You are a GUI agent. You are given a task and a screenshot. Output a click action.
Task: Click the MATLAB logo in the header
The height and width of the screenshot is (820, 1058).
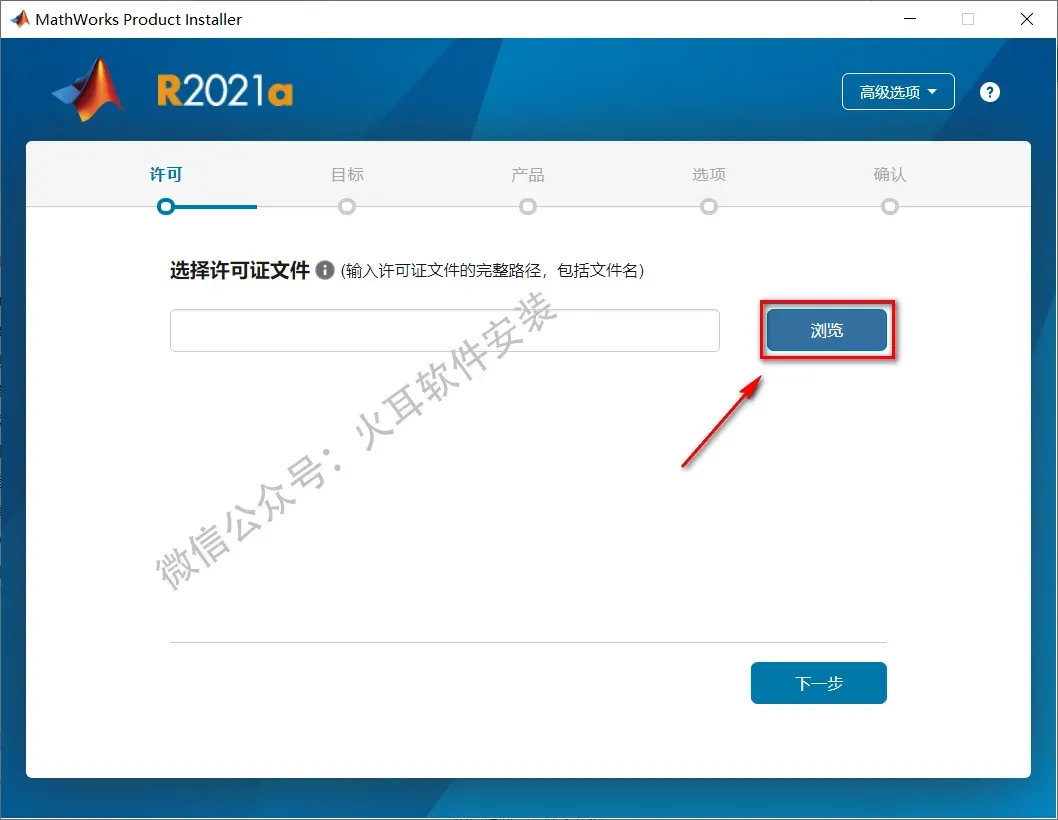(x=88, y=90)
